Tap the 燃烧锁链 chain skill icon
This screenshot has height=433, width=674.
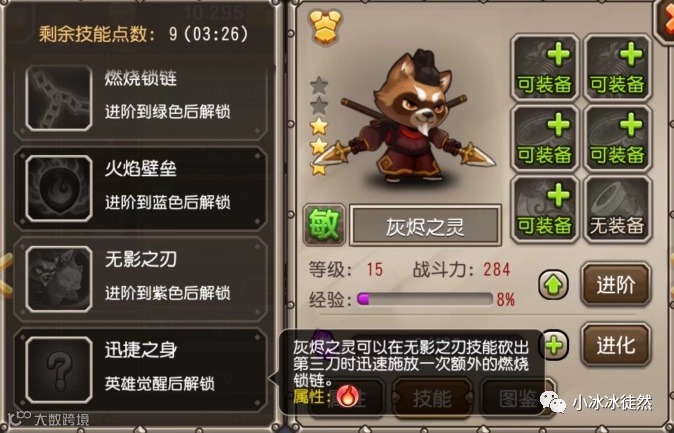coord(59,98)
